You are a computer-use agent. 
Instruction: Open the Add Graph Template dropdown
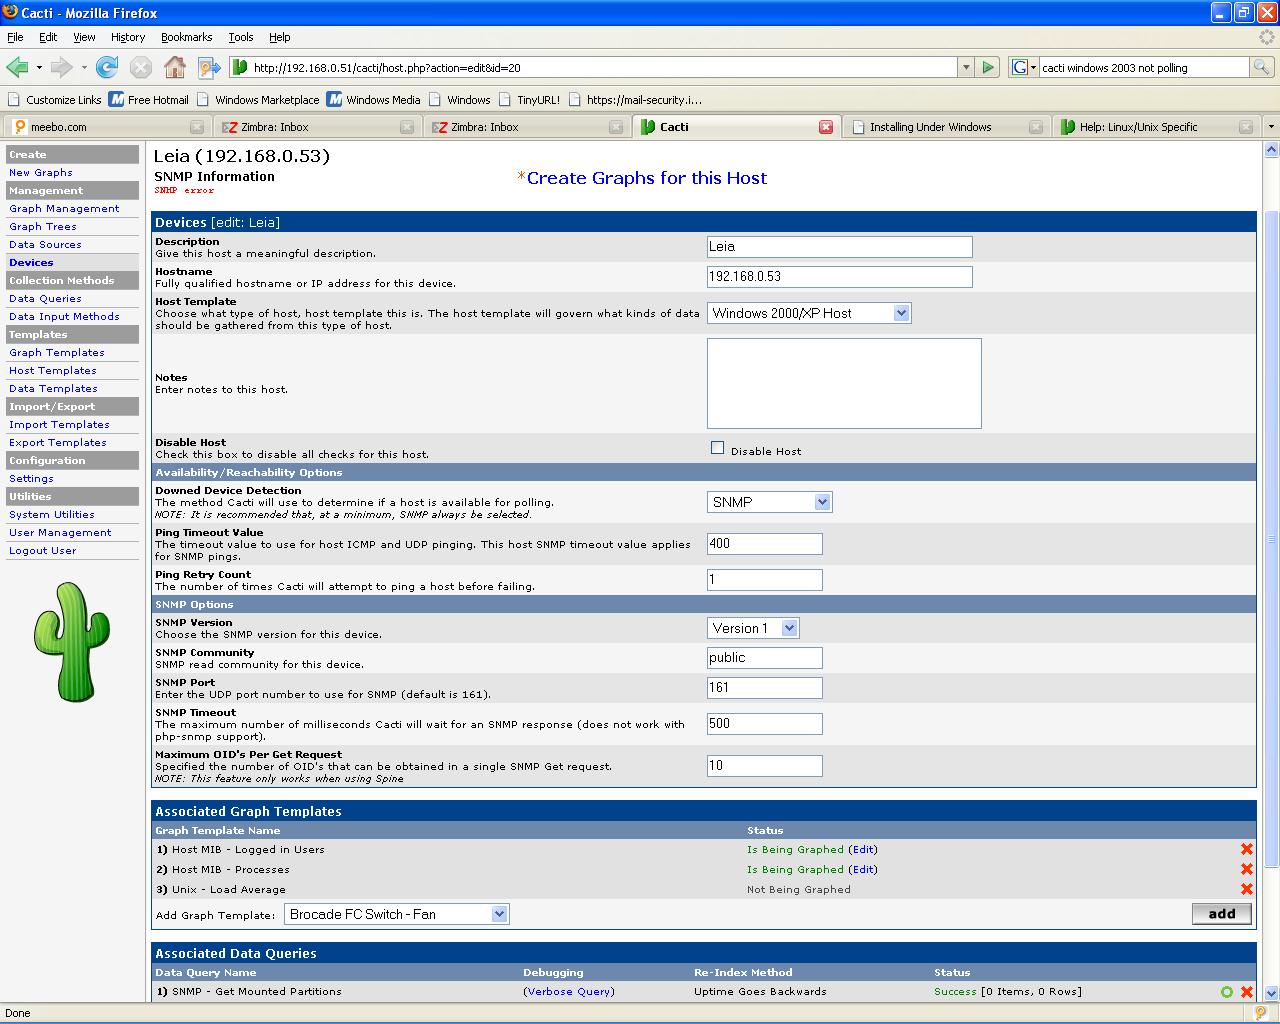[x=397, y=914]
